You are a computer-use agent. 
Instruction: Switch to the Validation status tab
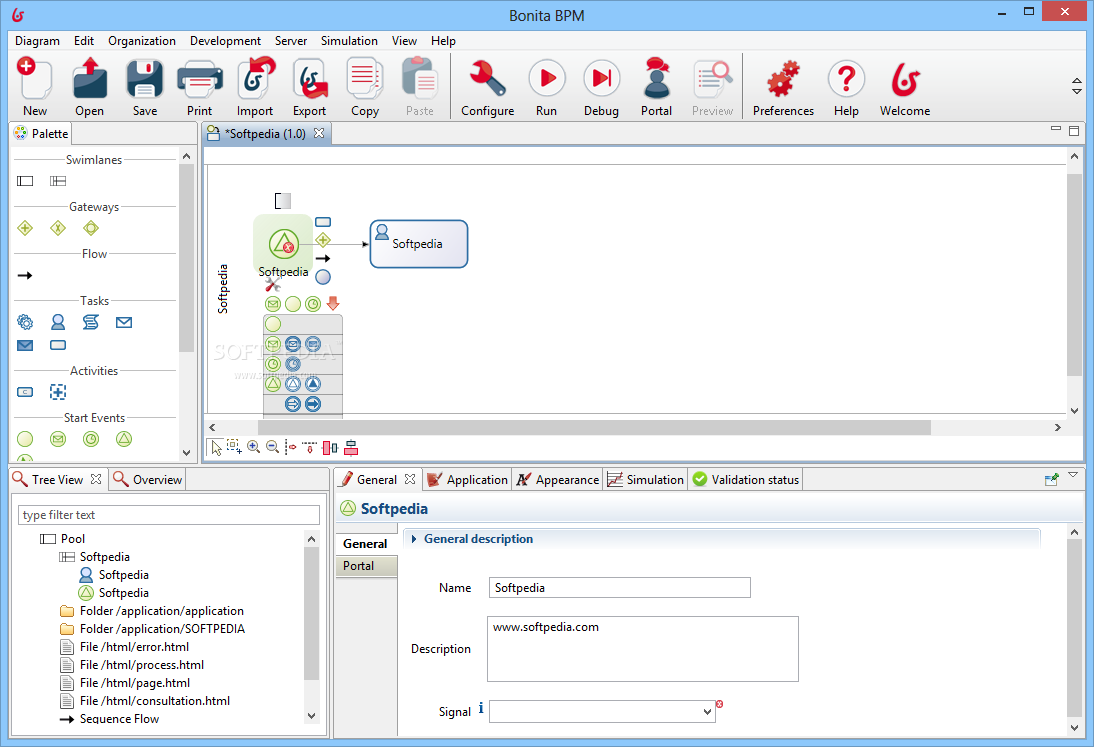(746, 480)
